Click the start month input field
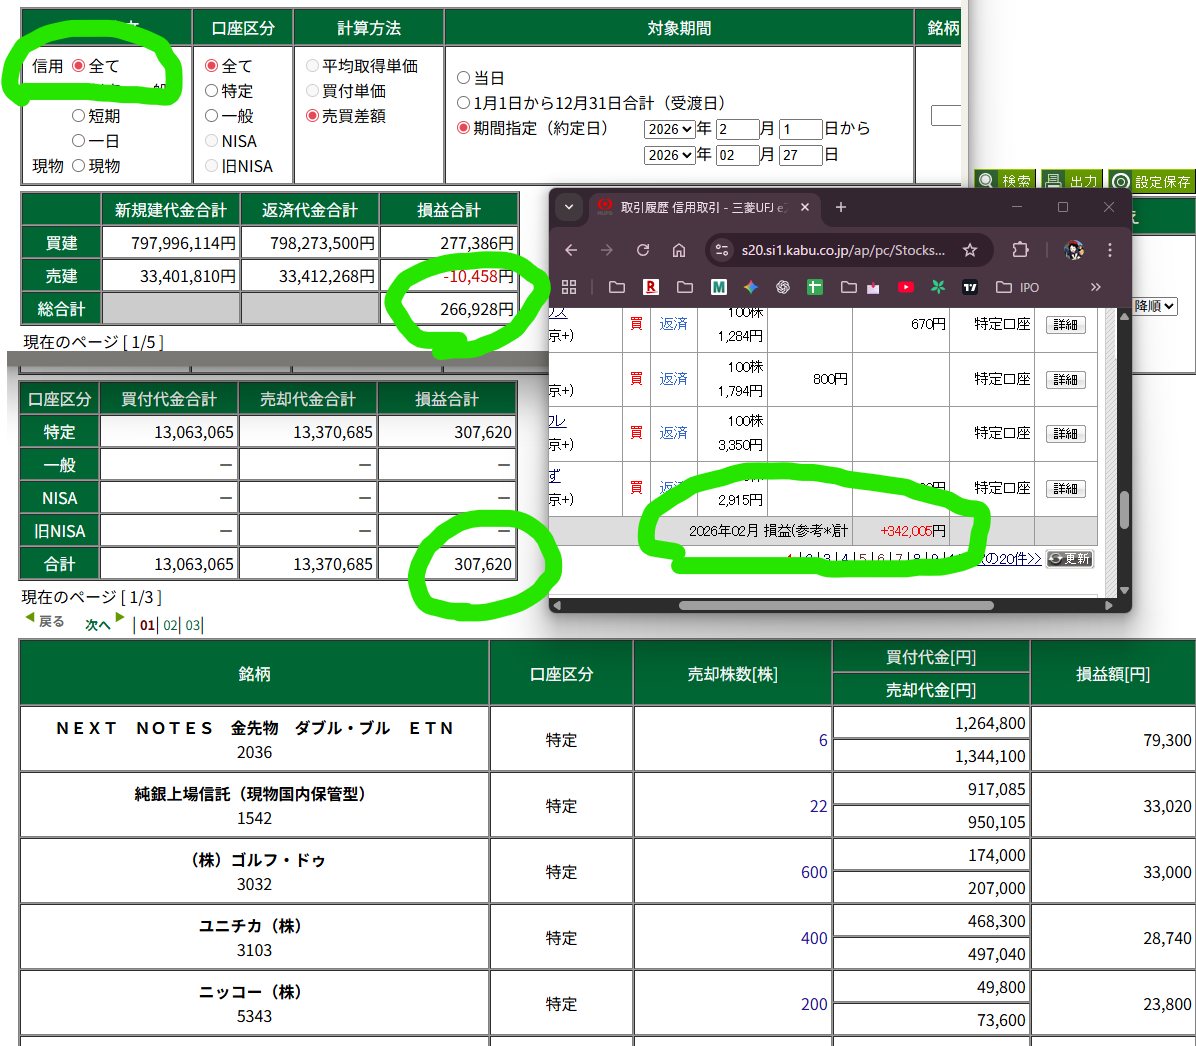 pos(736,129)
